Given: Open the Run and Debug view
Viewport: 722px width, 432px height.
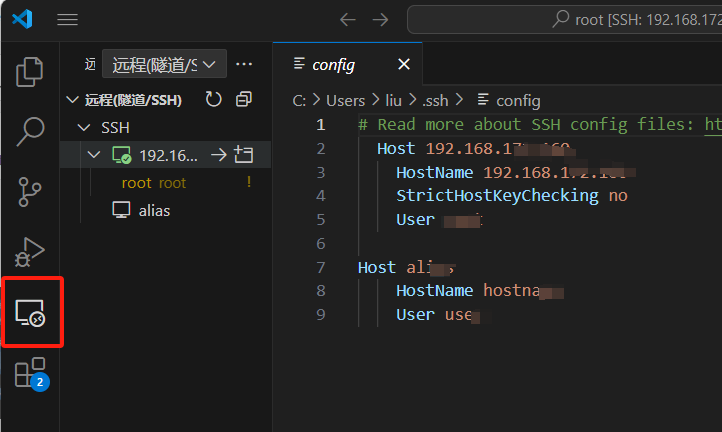Looking at the screenshot, I should click(x=29, y=252).
